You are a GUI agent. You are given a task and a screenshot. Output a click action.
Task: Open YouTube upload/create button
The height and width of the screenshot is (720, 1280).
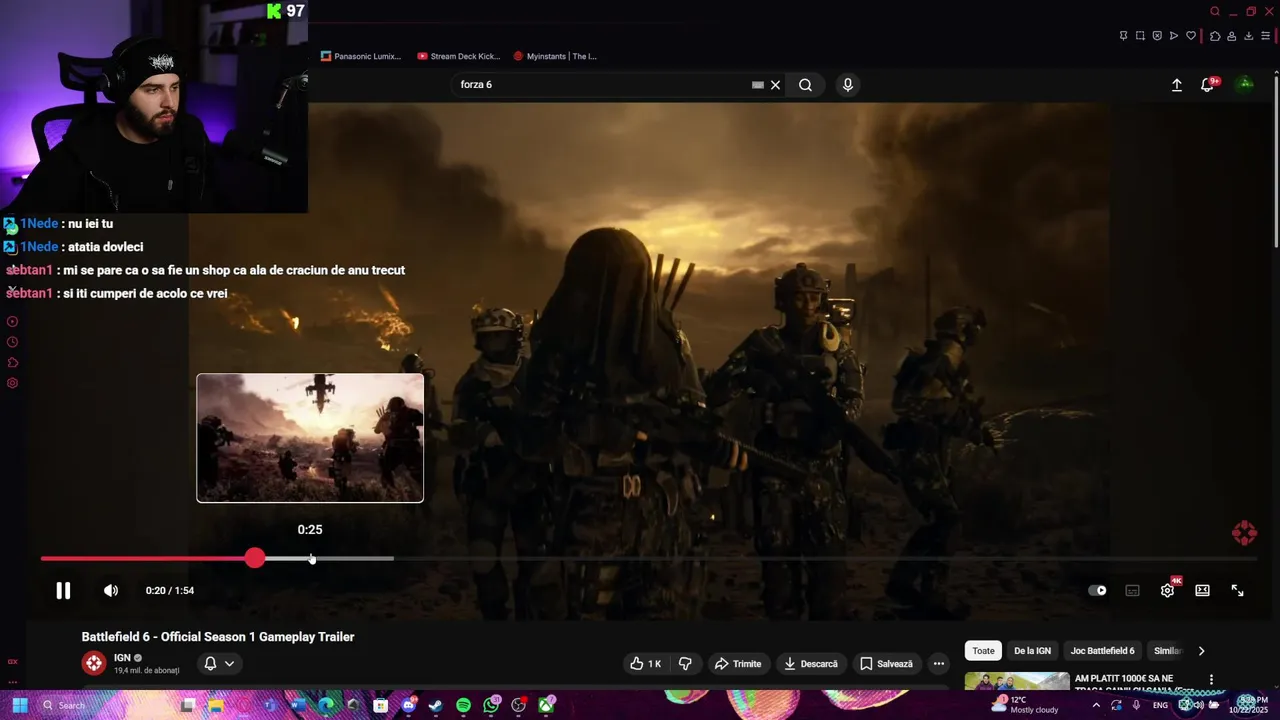point(1177,85)
